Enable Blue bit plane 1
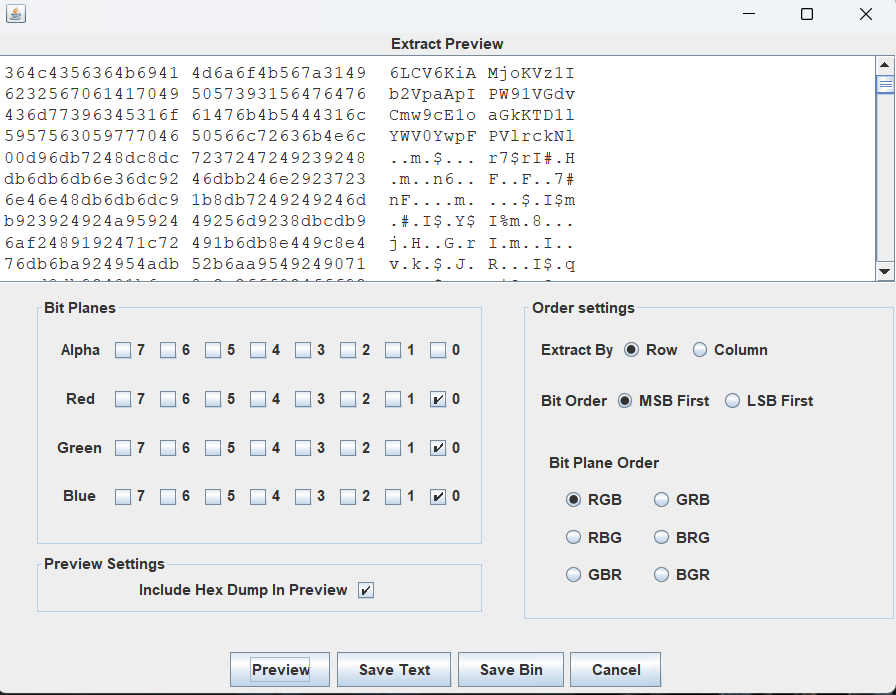The image size is (896, 695). (393, 497)
